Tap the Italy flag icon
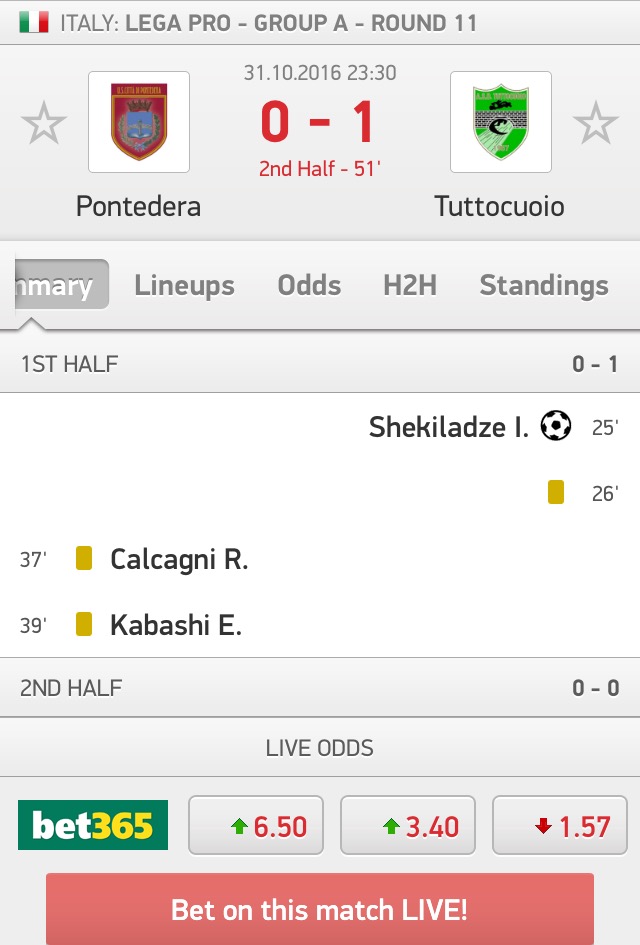640x945 pixels. click(x=33, y=22)
